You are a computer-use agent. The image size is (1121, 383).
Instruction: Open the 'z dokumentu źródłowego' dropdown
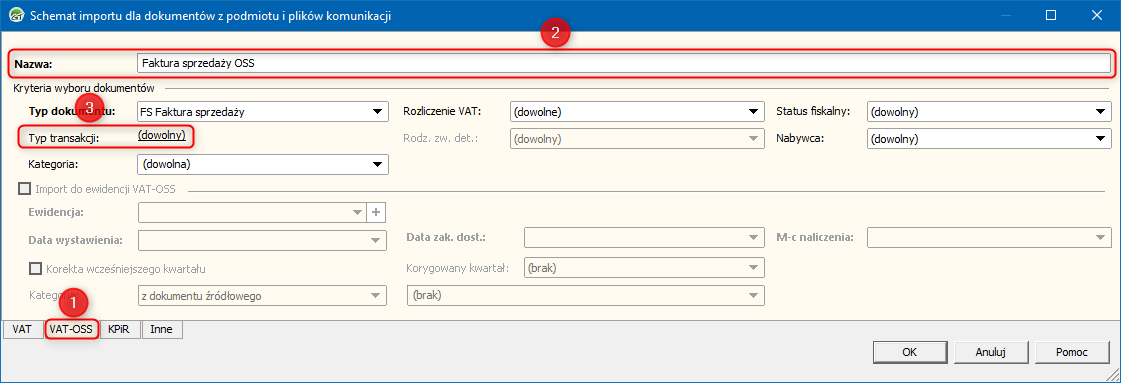tap(262, 295)
